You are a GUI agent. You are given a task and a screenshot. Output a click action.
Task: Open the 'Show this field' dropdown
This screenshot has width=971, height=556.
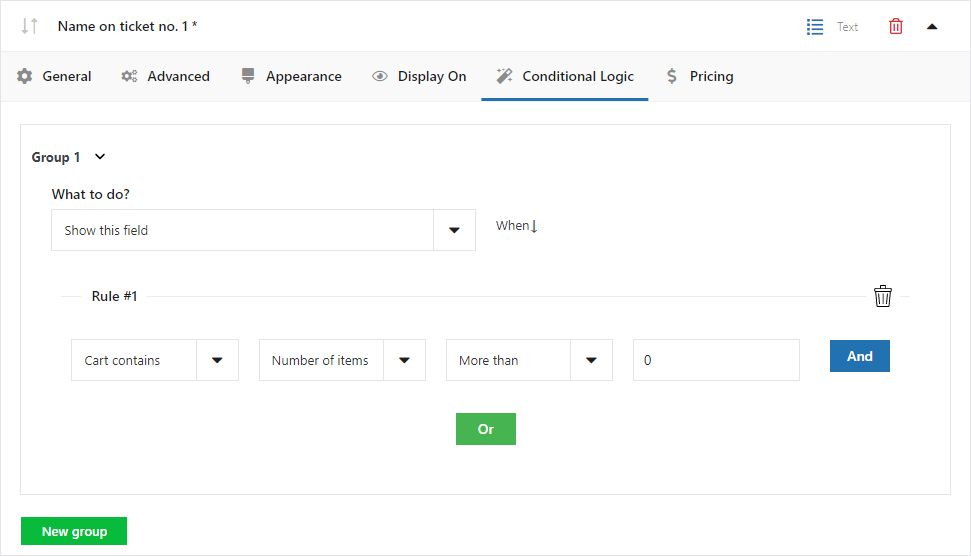263,230
